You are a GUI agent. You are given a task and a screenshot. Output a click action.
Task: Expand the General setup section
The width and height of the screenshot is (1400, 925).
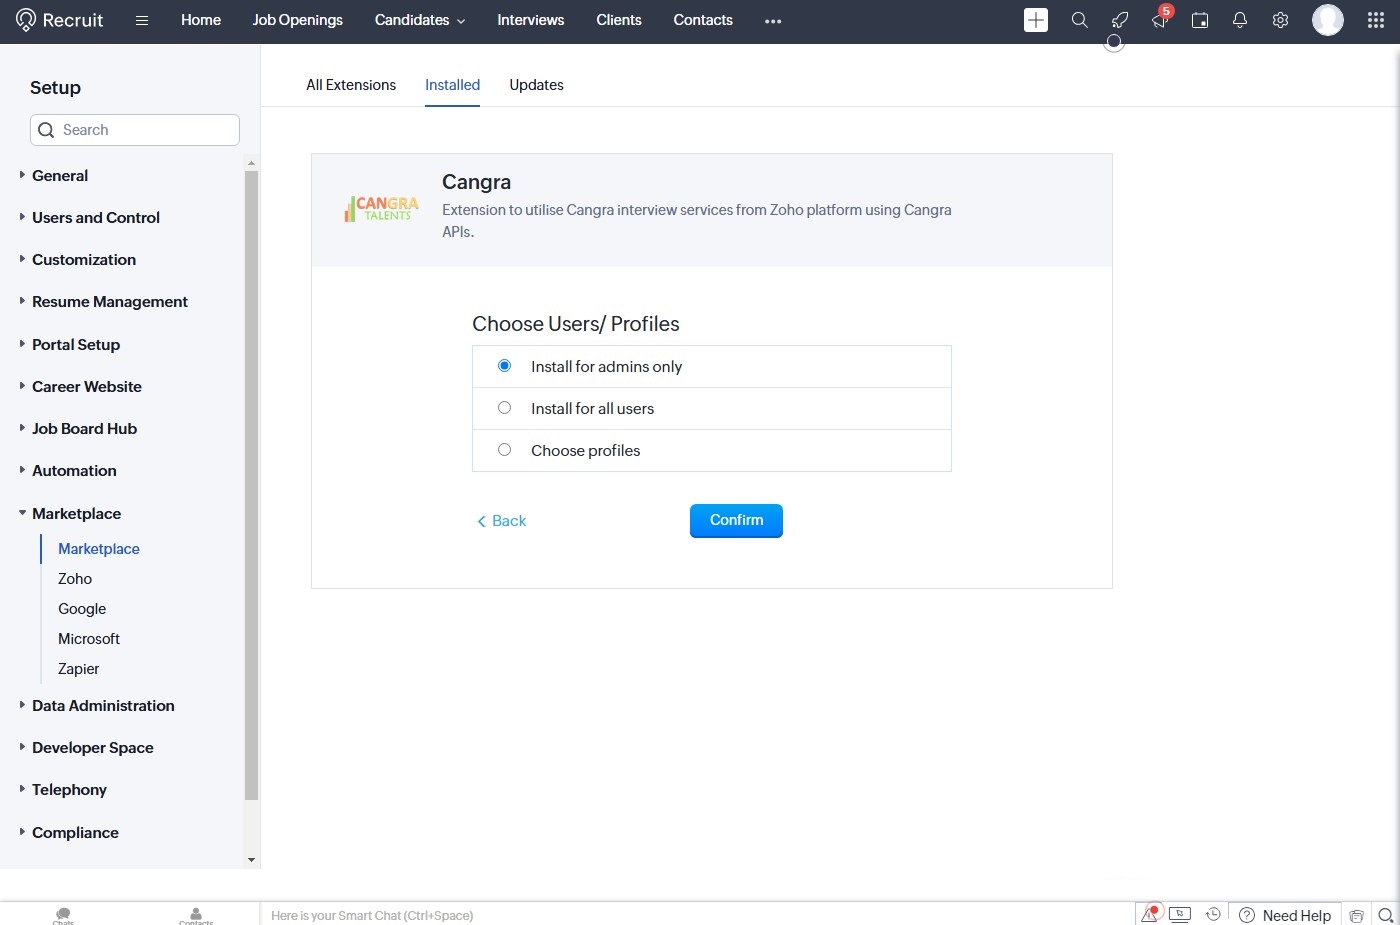(x=60, y=175)
